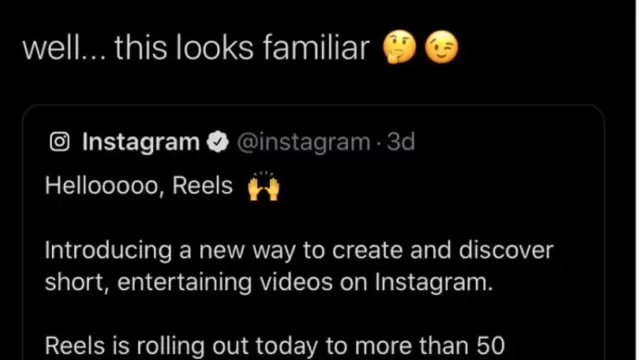Click "Reels is rolling out today" line

coord(275,346)
